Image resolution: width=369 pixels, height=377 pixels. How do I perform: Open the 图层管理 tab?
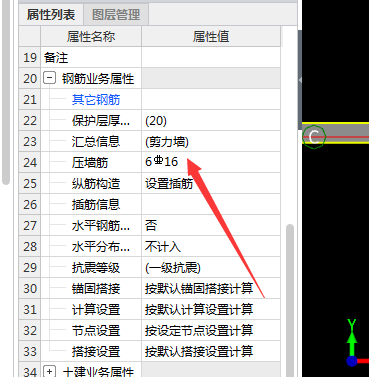[x=116, y=15]
